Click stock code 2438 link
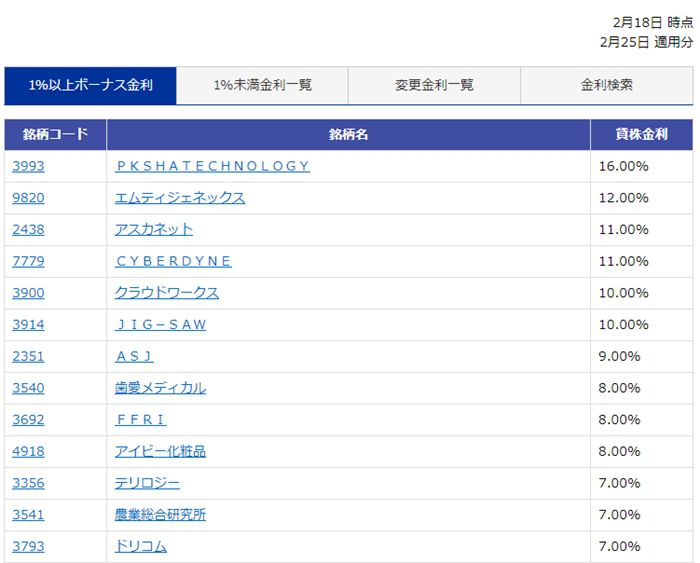 point(28,230)
